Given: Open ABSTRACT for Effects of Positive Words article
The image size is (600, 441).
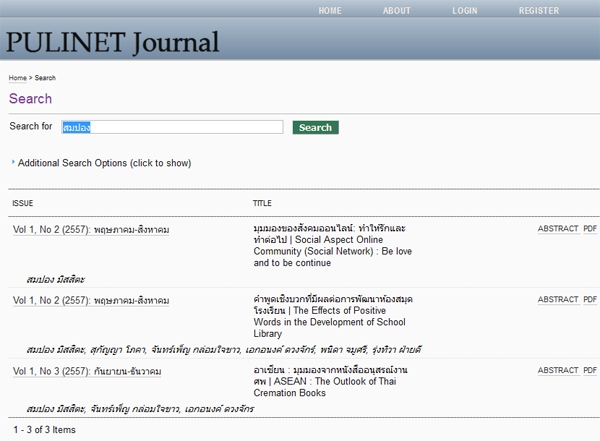Looking at the screenshot, I should [x=558, y=299].
